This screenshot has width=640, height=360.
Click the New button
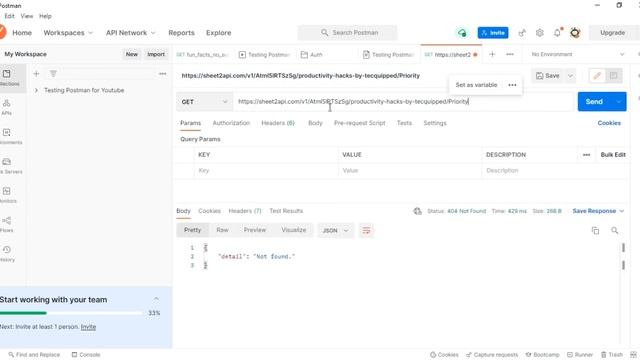coord(131,54)
